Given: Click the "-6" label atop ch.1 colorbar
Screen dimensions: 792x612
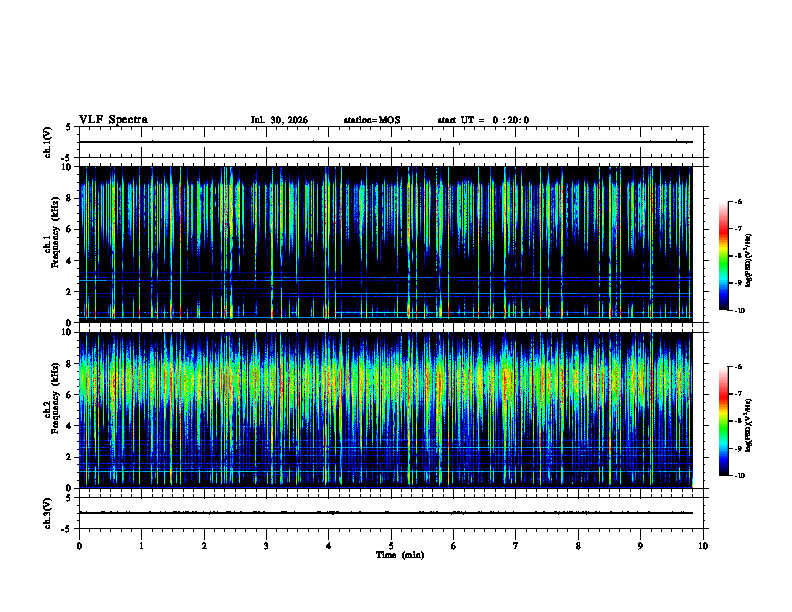Looking at the screenshot, I should [x=738, y=202].
